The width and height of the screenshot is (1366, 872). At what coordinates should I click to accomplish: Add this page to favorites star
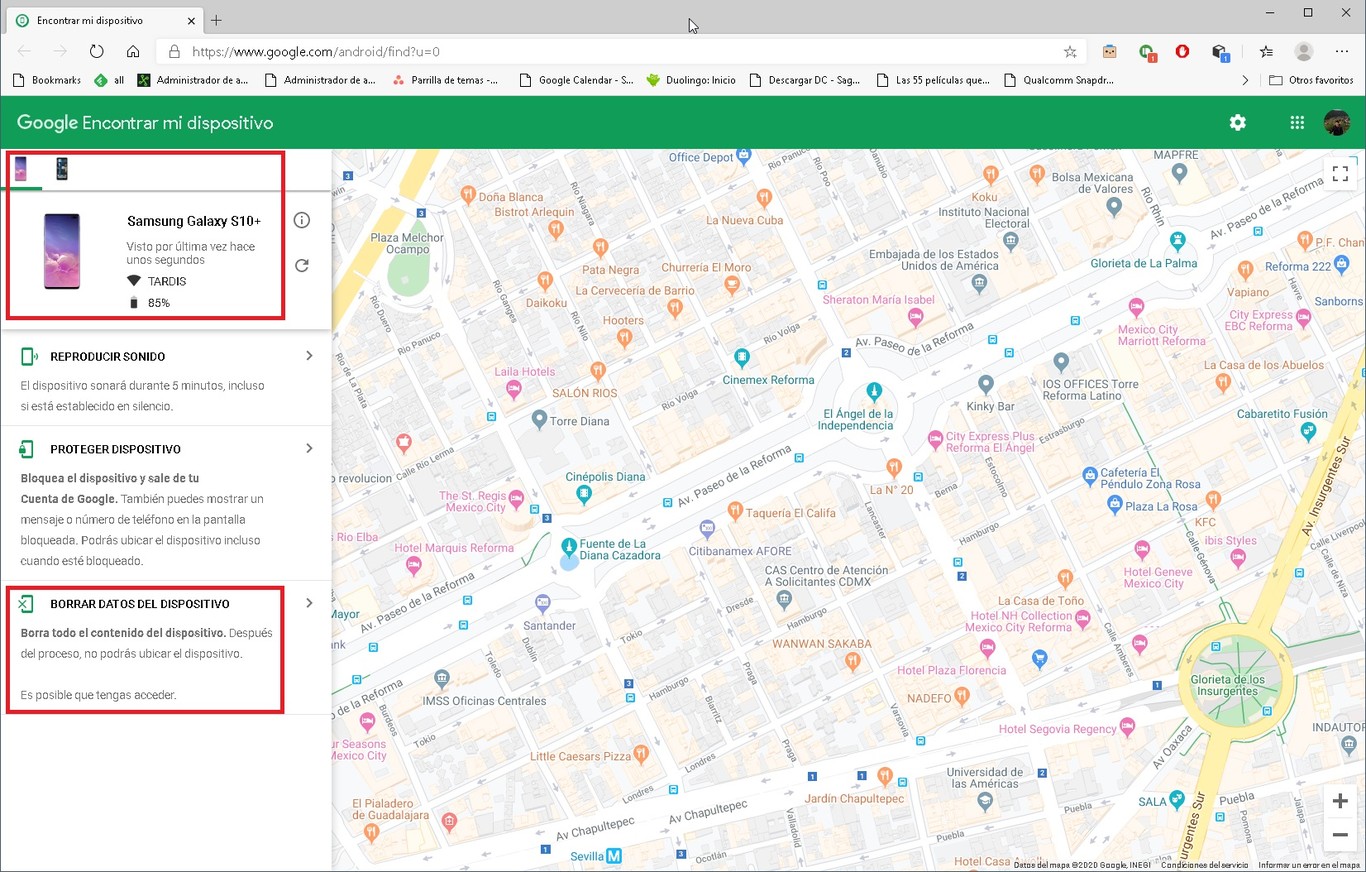click(x=1070, y=52)
